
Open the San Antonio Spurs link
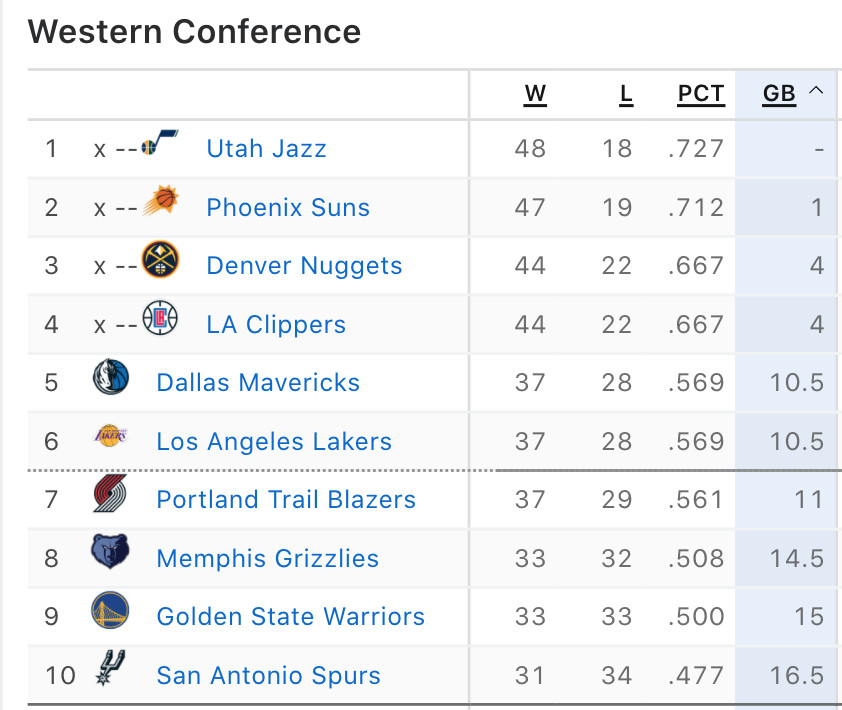click(268, 675)
